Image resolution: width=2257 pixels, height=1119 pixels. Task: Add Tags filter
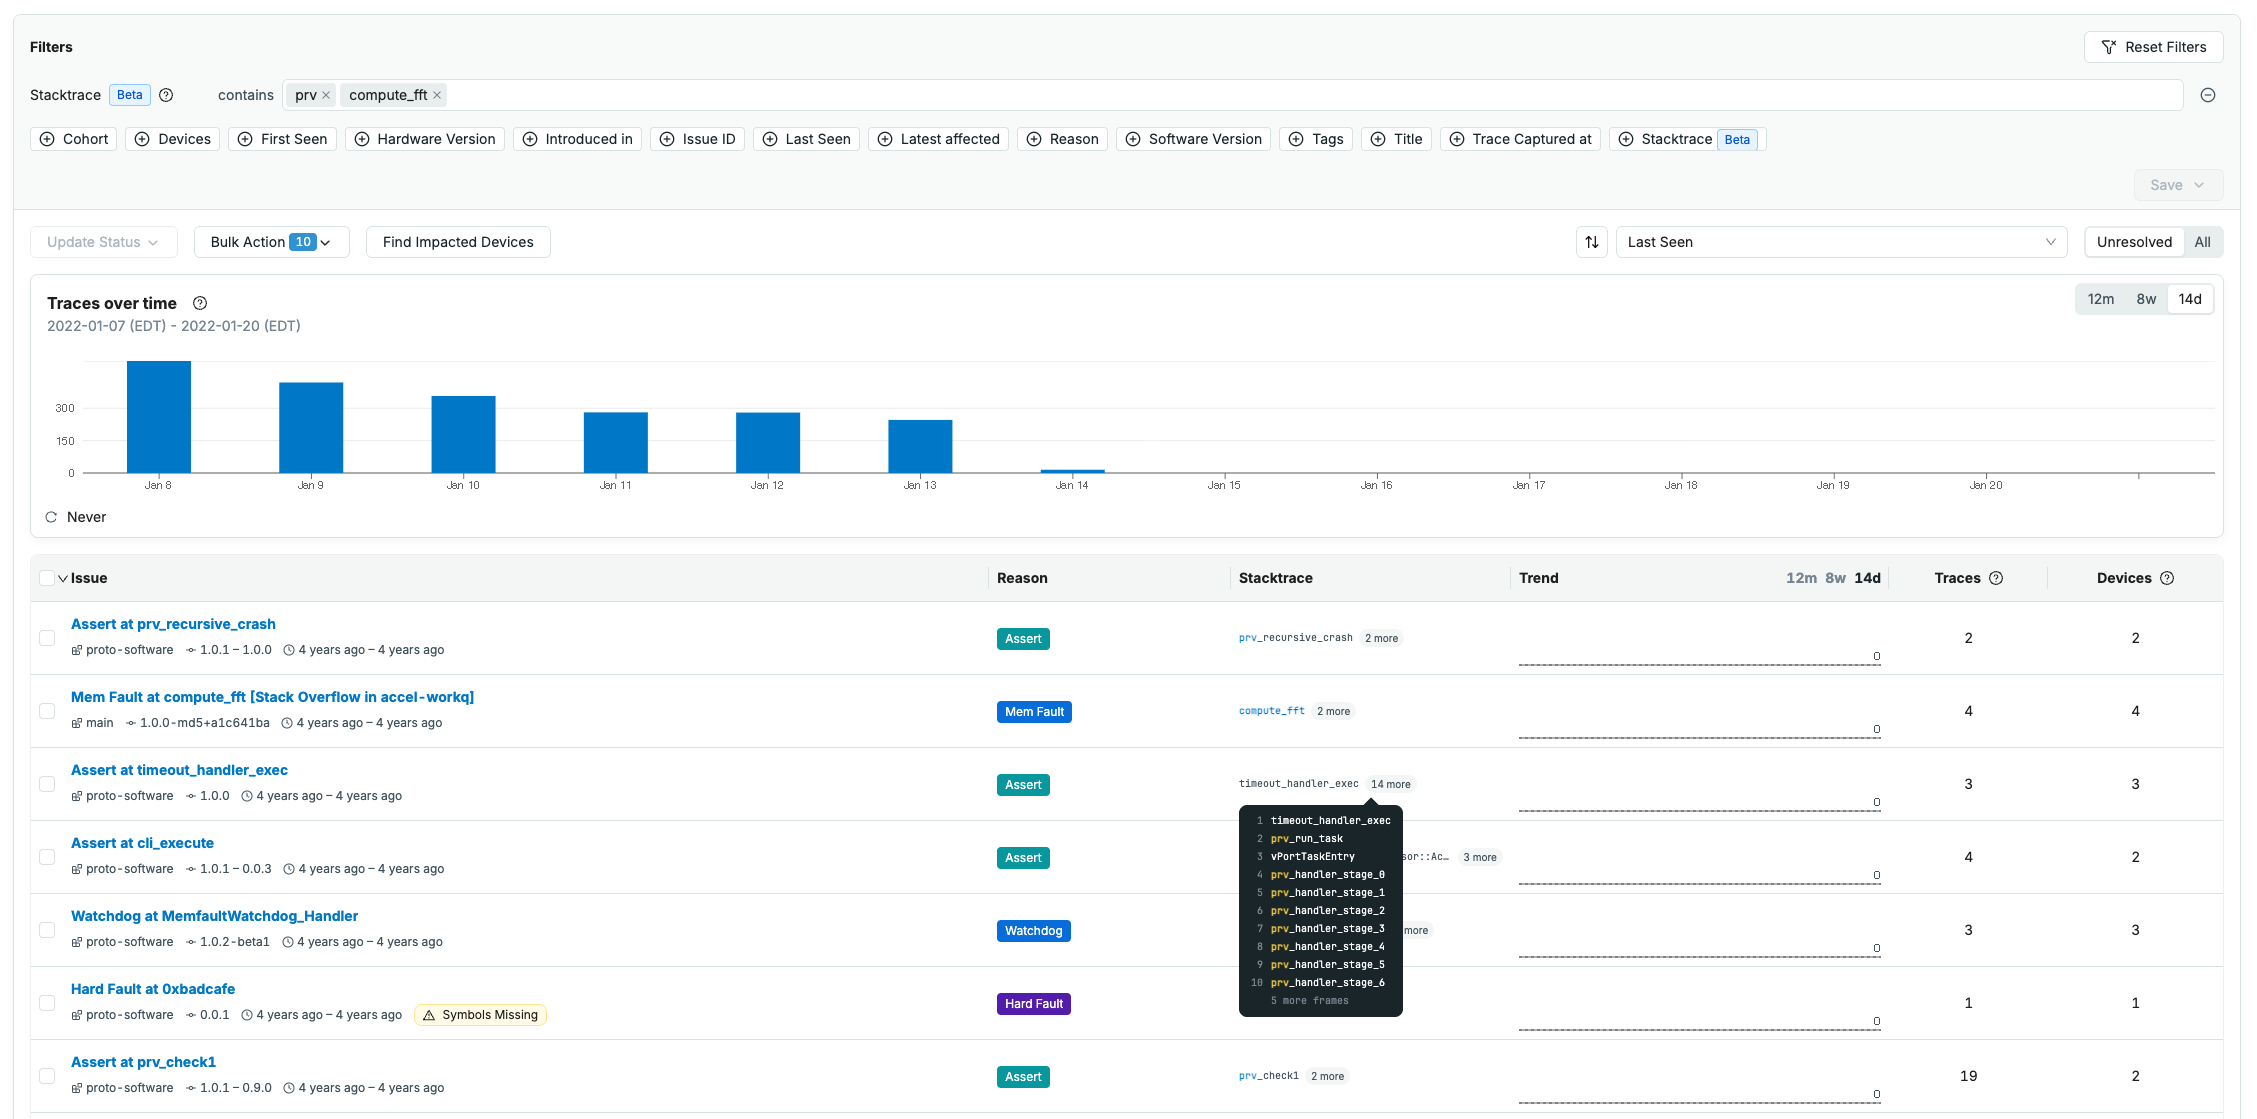1317,139
